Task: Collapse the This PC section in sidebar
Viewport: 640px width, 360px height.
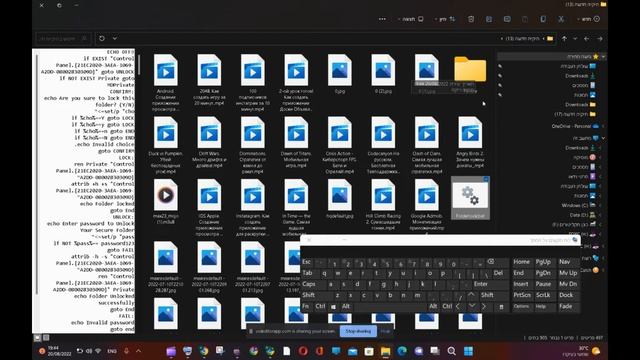Action: 603,138
